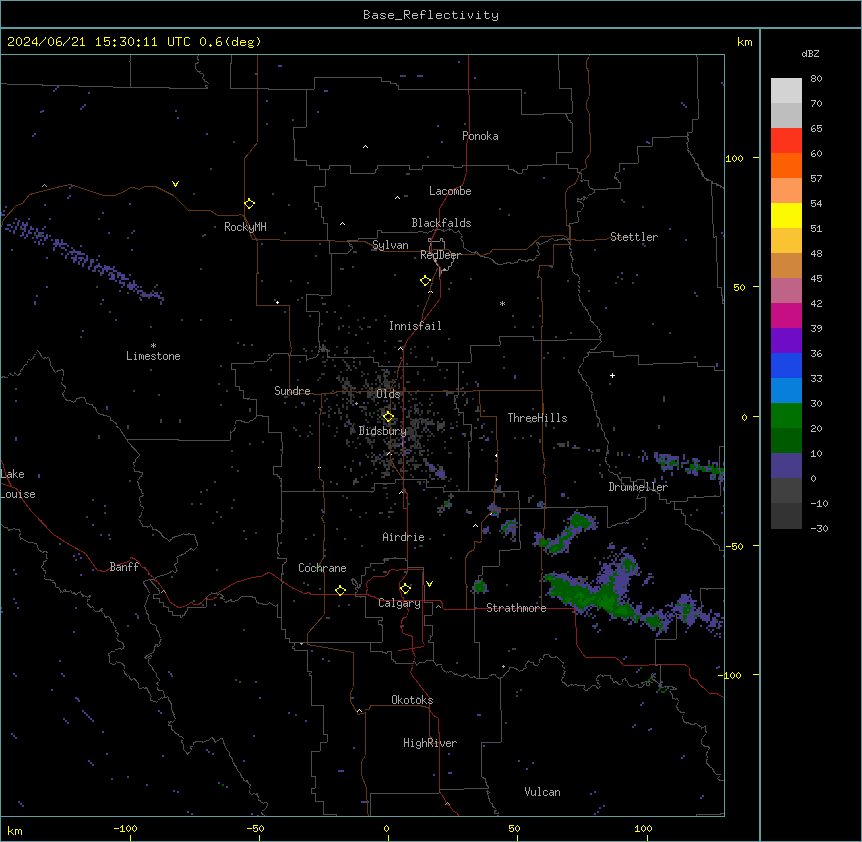Click the km unit label at bottom left
Viewport: 862px width, 842px height.
[x=15, y=831]
